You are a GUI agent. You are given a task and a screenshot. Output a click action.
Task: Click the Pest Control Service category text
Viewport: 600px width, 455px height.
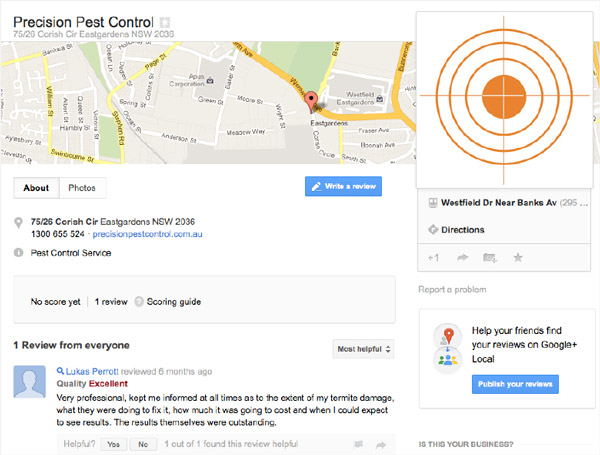coord(71,253)
